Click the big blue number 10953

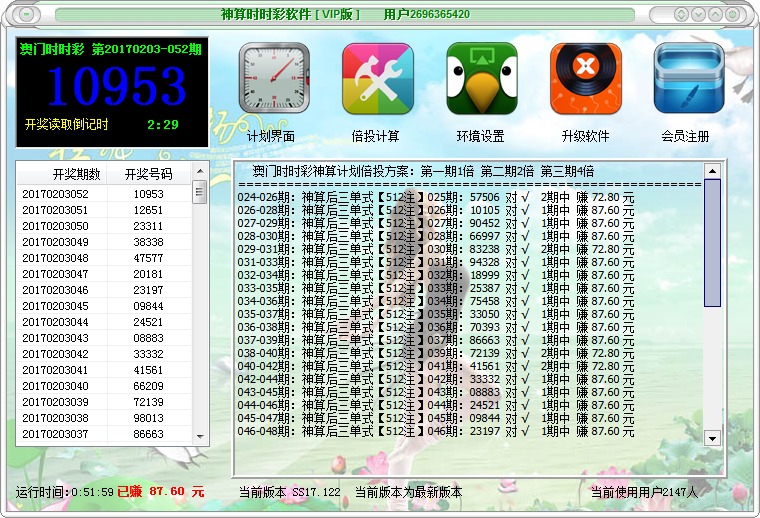click(117, 86)
